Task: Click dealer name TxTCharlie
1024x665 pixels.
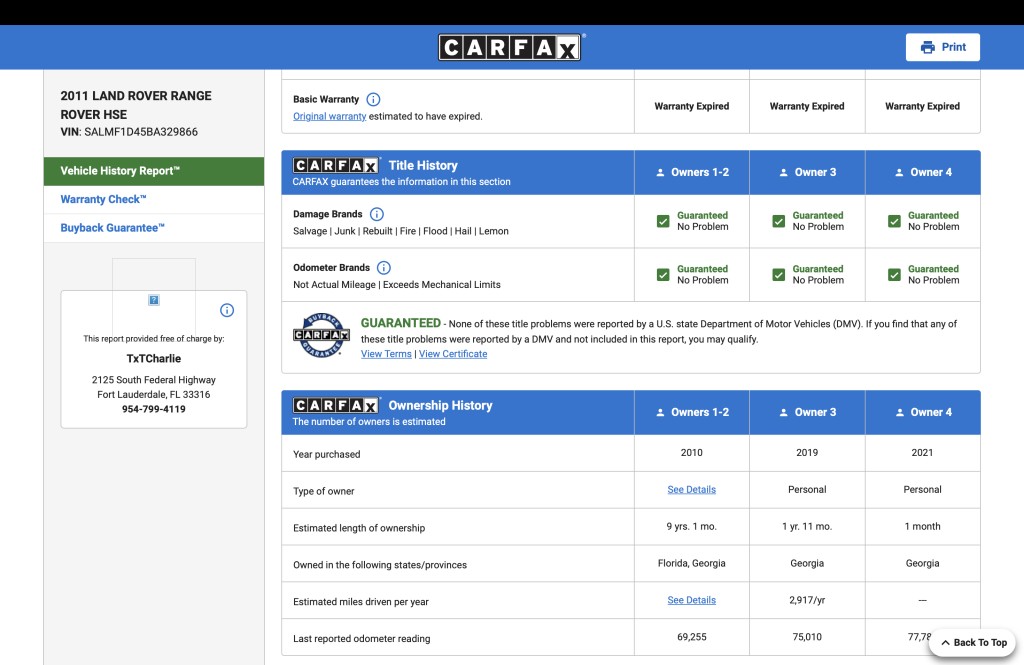Action: [153, 359]
